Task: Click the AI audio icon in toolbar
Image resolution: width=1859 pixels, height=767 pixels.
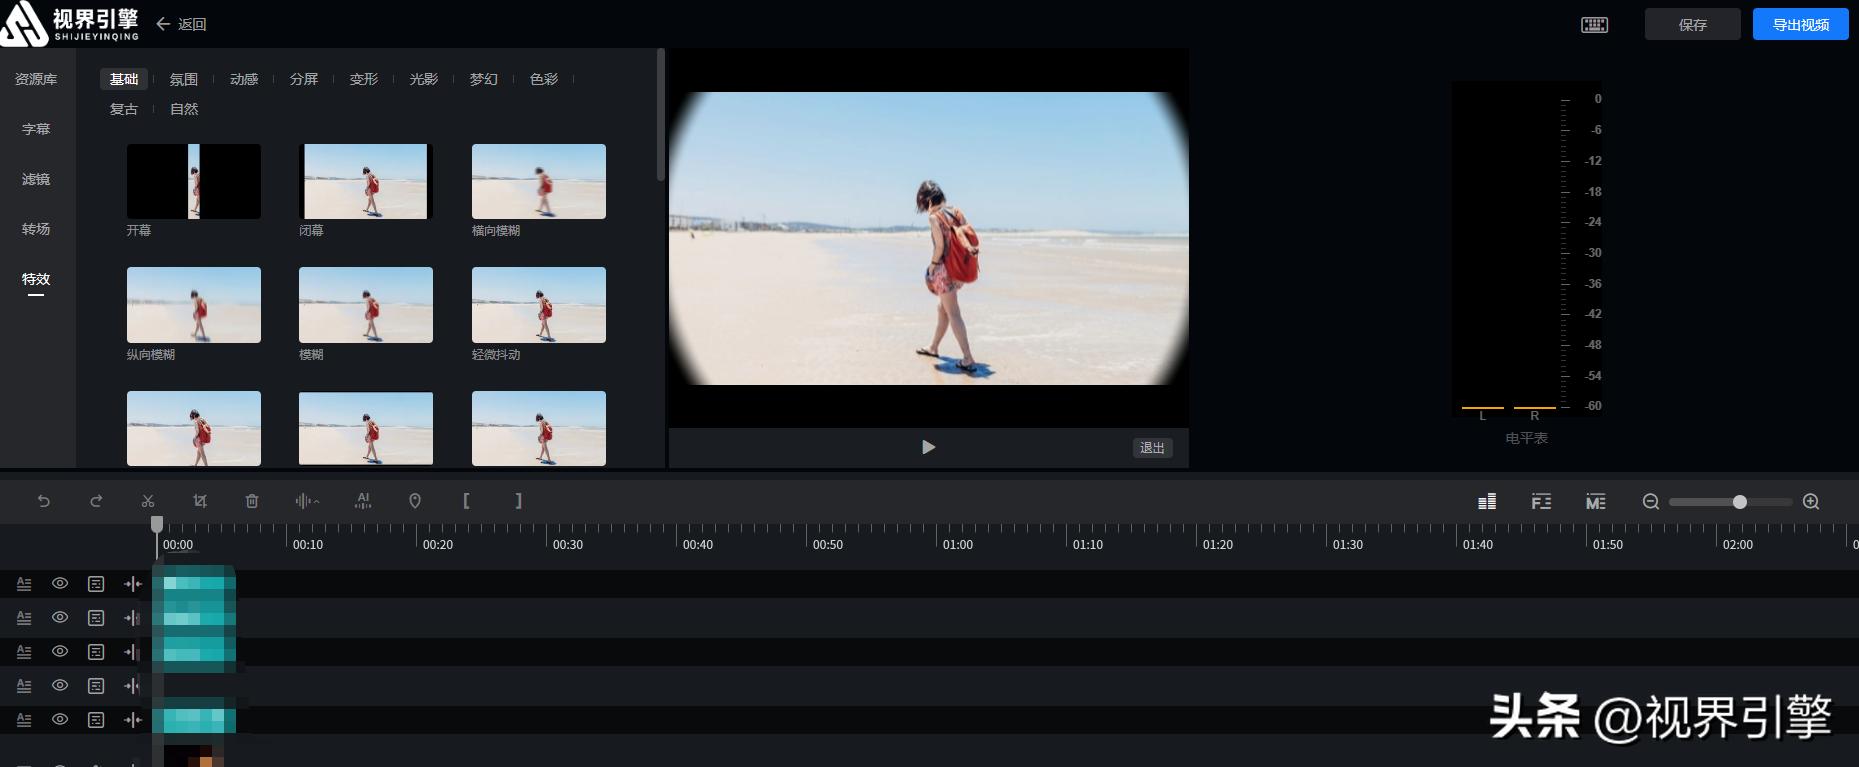Action: [x=363, y=501]
